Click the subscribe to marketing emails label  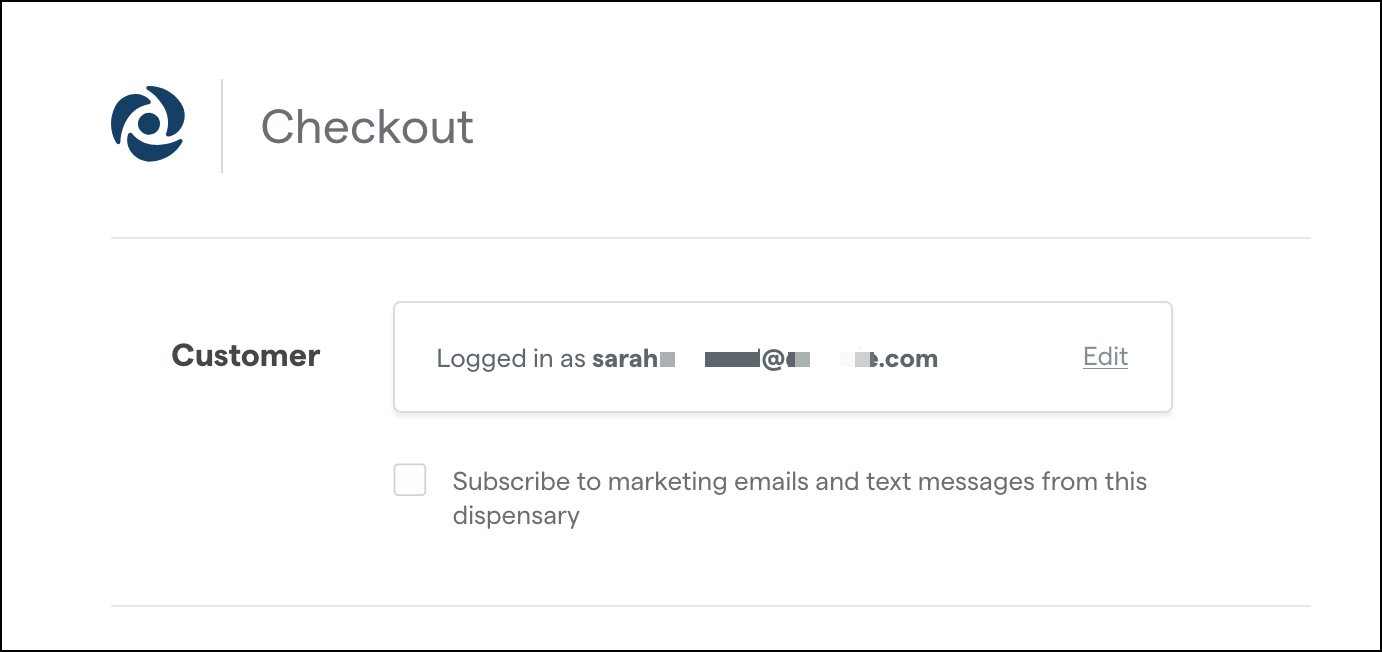pos(800,480)
